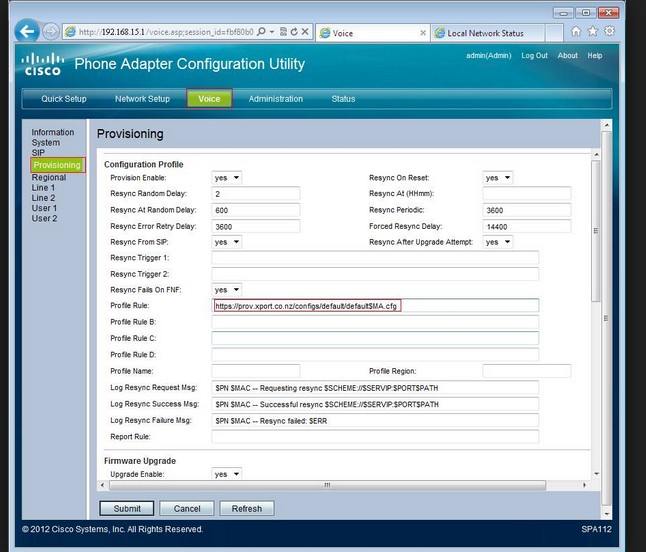
Task: Click the Resync Trigger 1 field
Action: [375, 258]
